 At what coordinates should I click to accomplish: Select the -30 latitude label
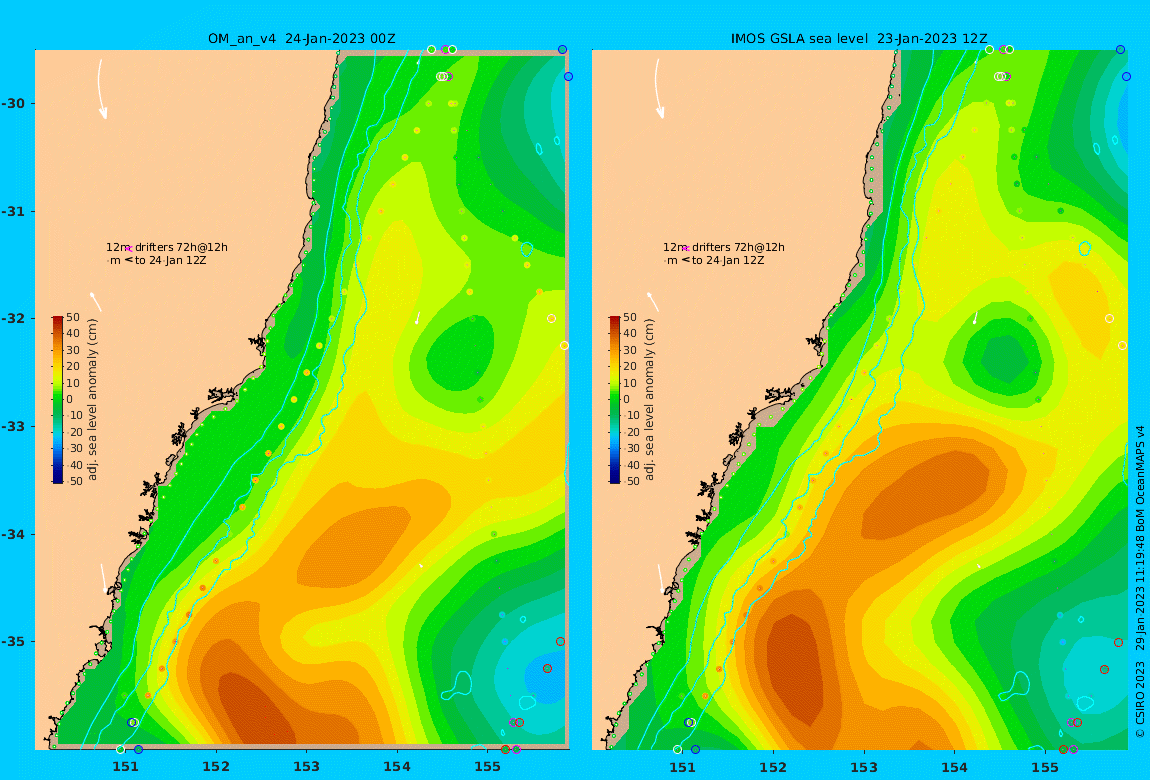(x=12, y=103)
